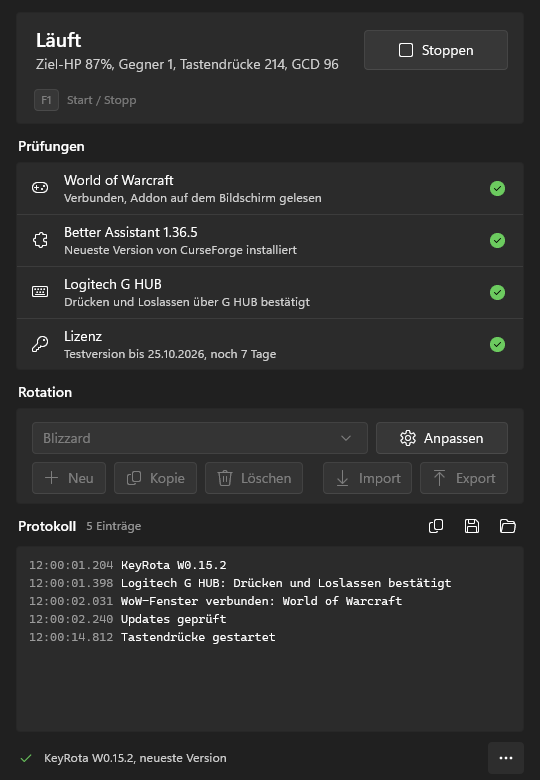Click the F1 hotkey badge
The image size is (540, 780).
click(x=46, y=100)
